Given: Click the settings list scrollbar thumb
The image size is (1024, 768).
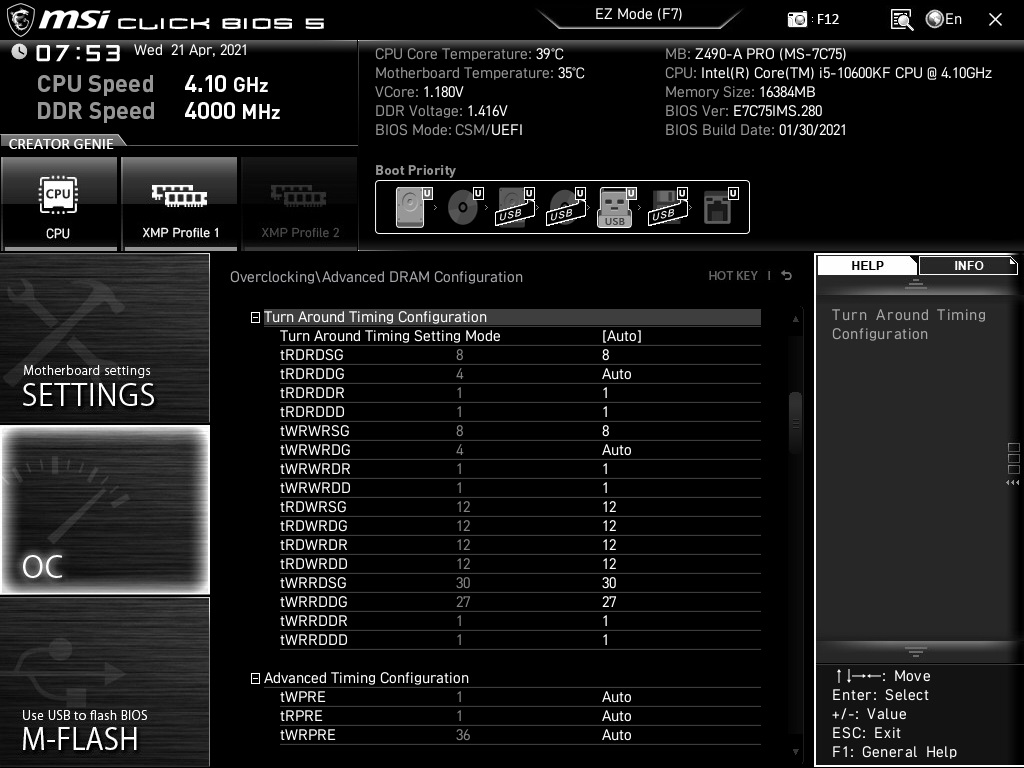Looking at the screenshot, I should 795,424.
